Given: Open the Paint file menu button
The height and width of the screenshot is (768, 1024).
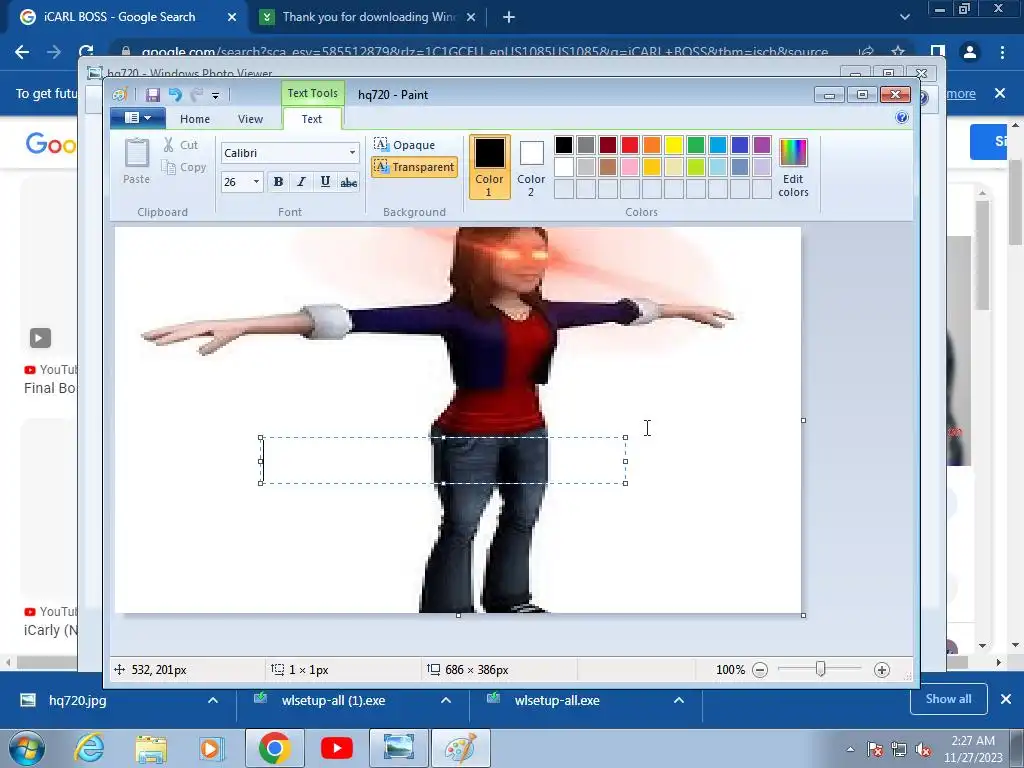Looking at the screenshot, I should tap(138, 118).
